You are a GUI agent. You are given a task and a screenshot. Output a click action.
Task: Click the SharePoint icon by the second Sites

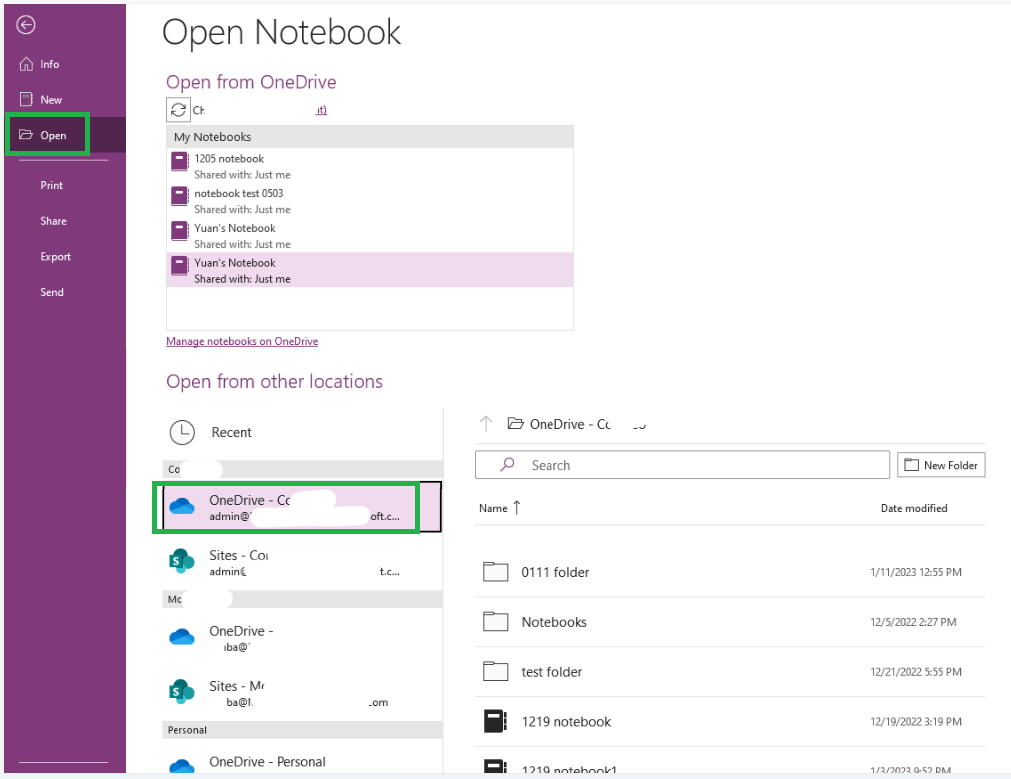pyautogui.click(x=181, y=692)
